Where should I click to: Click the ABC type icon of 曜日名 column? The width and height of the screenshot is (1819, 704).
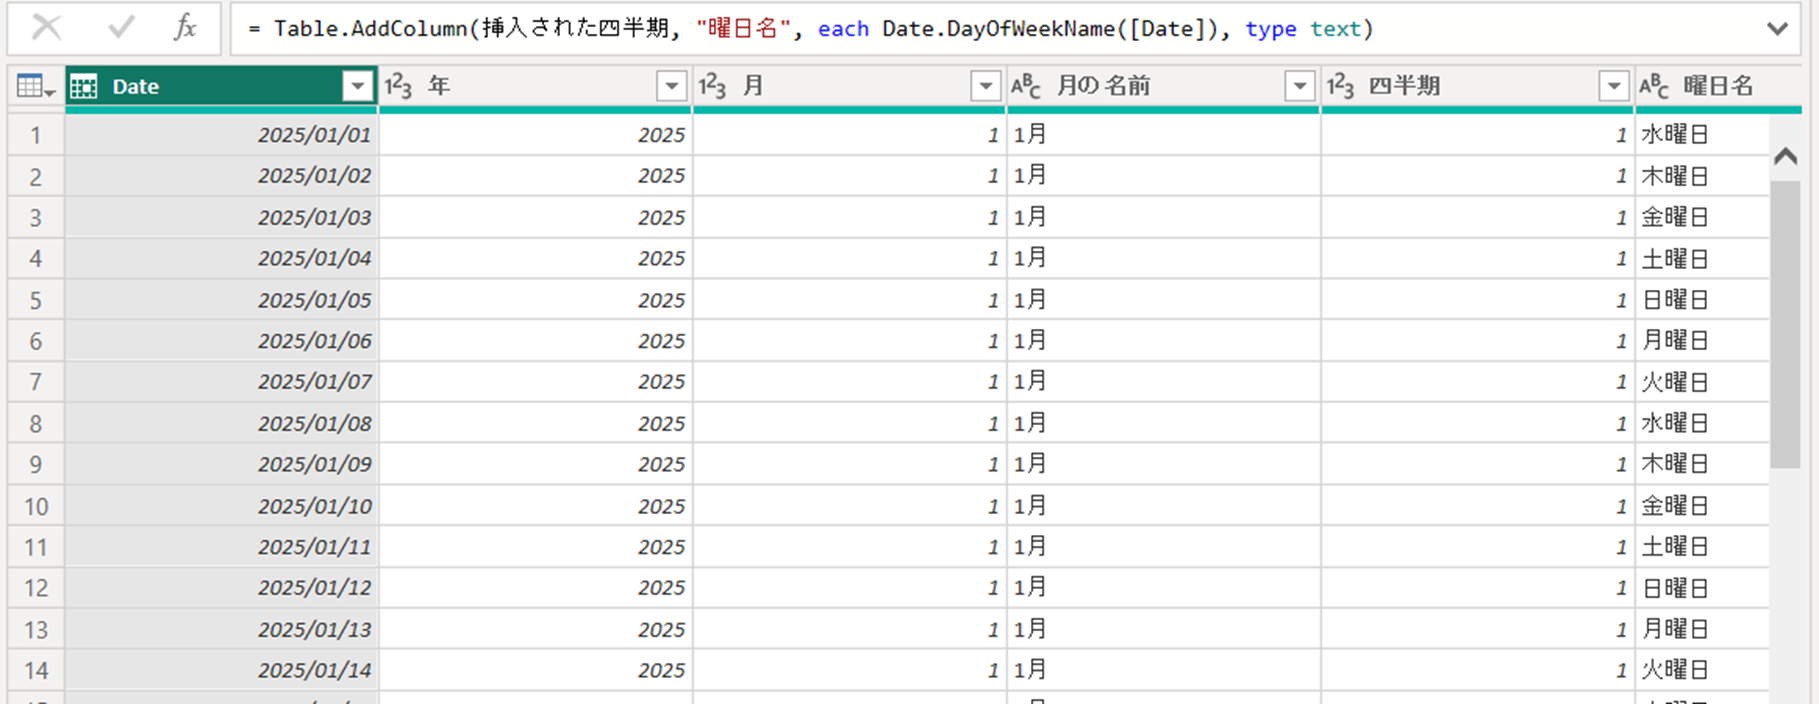(1654, 87)
